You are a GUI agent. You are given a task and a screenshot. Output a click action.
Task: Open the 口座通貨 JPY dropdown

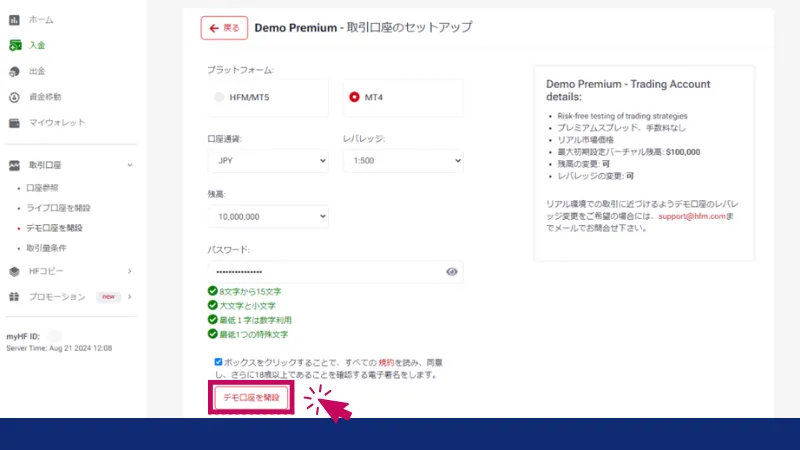(x=267, y=160)
